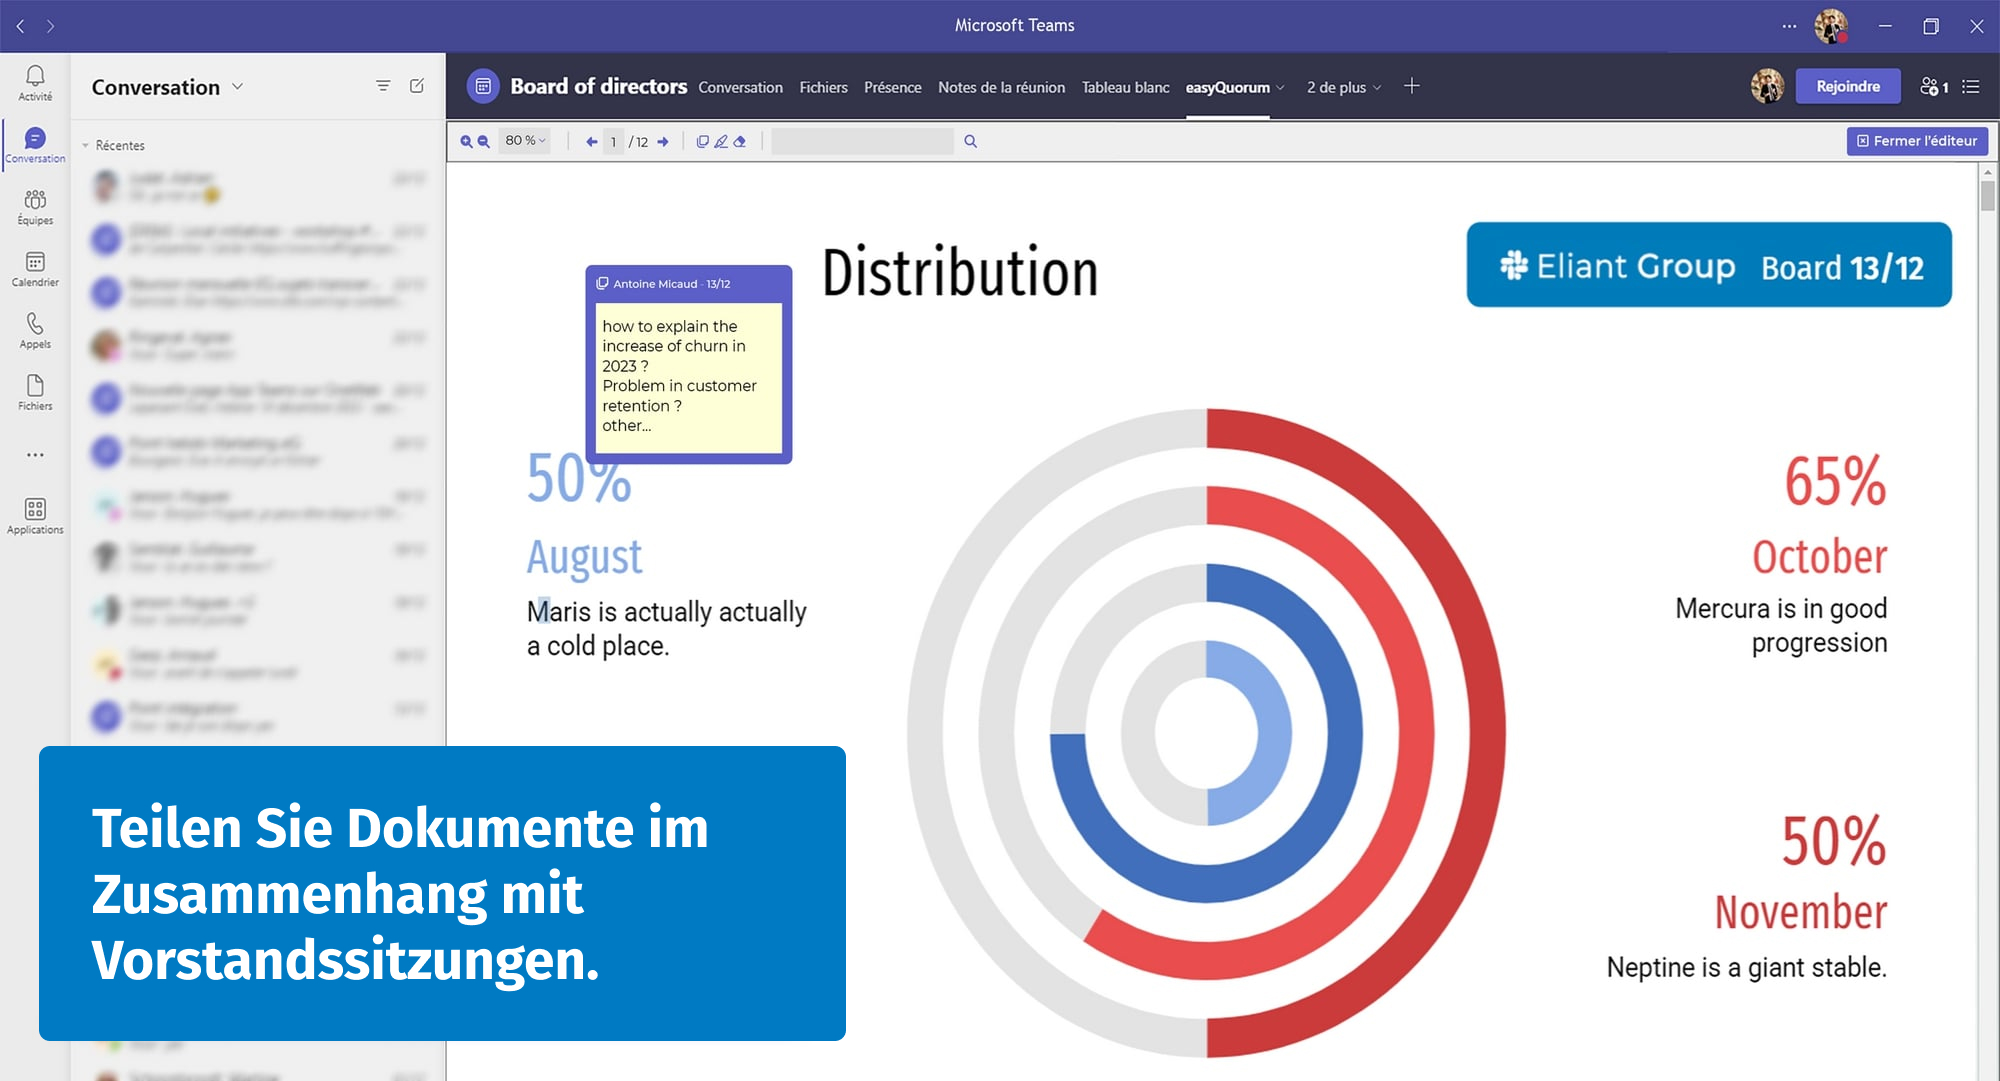Collapse the Récentes chat list
This screenshot has width=2000, height=1081.
[x=86, y=146]
